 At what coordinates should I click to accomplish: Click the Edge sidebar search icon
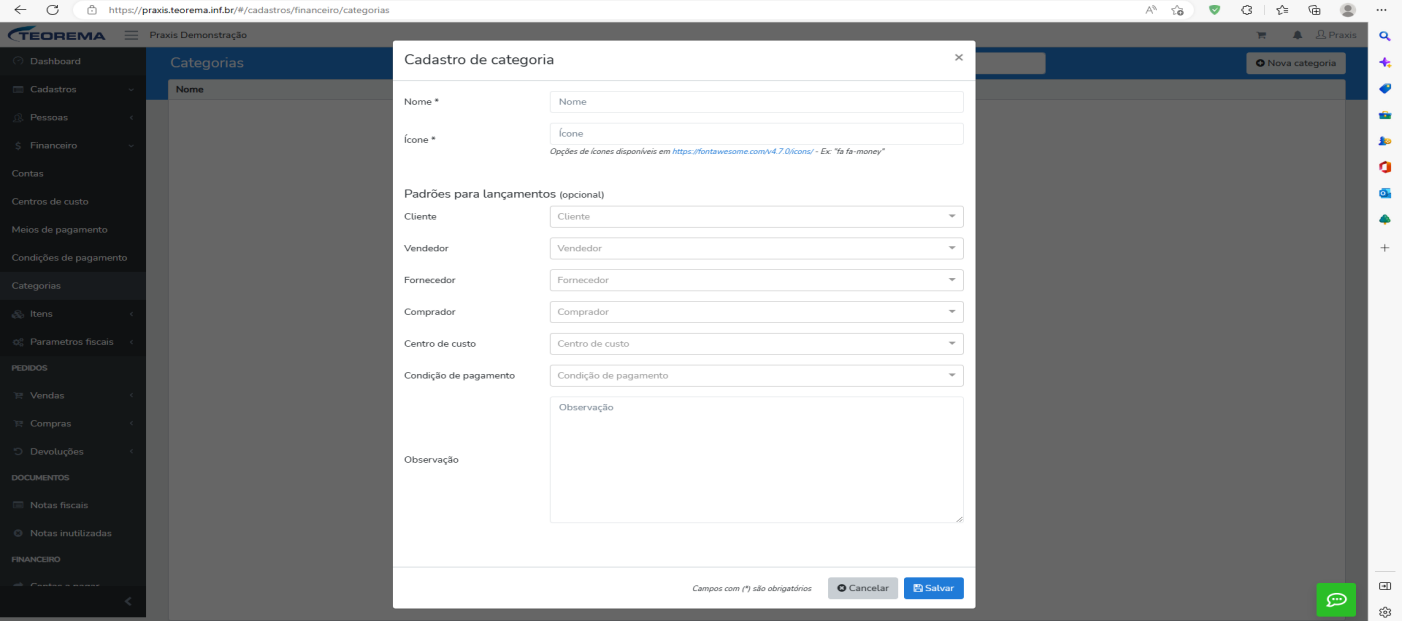click(1385, 36)
